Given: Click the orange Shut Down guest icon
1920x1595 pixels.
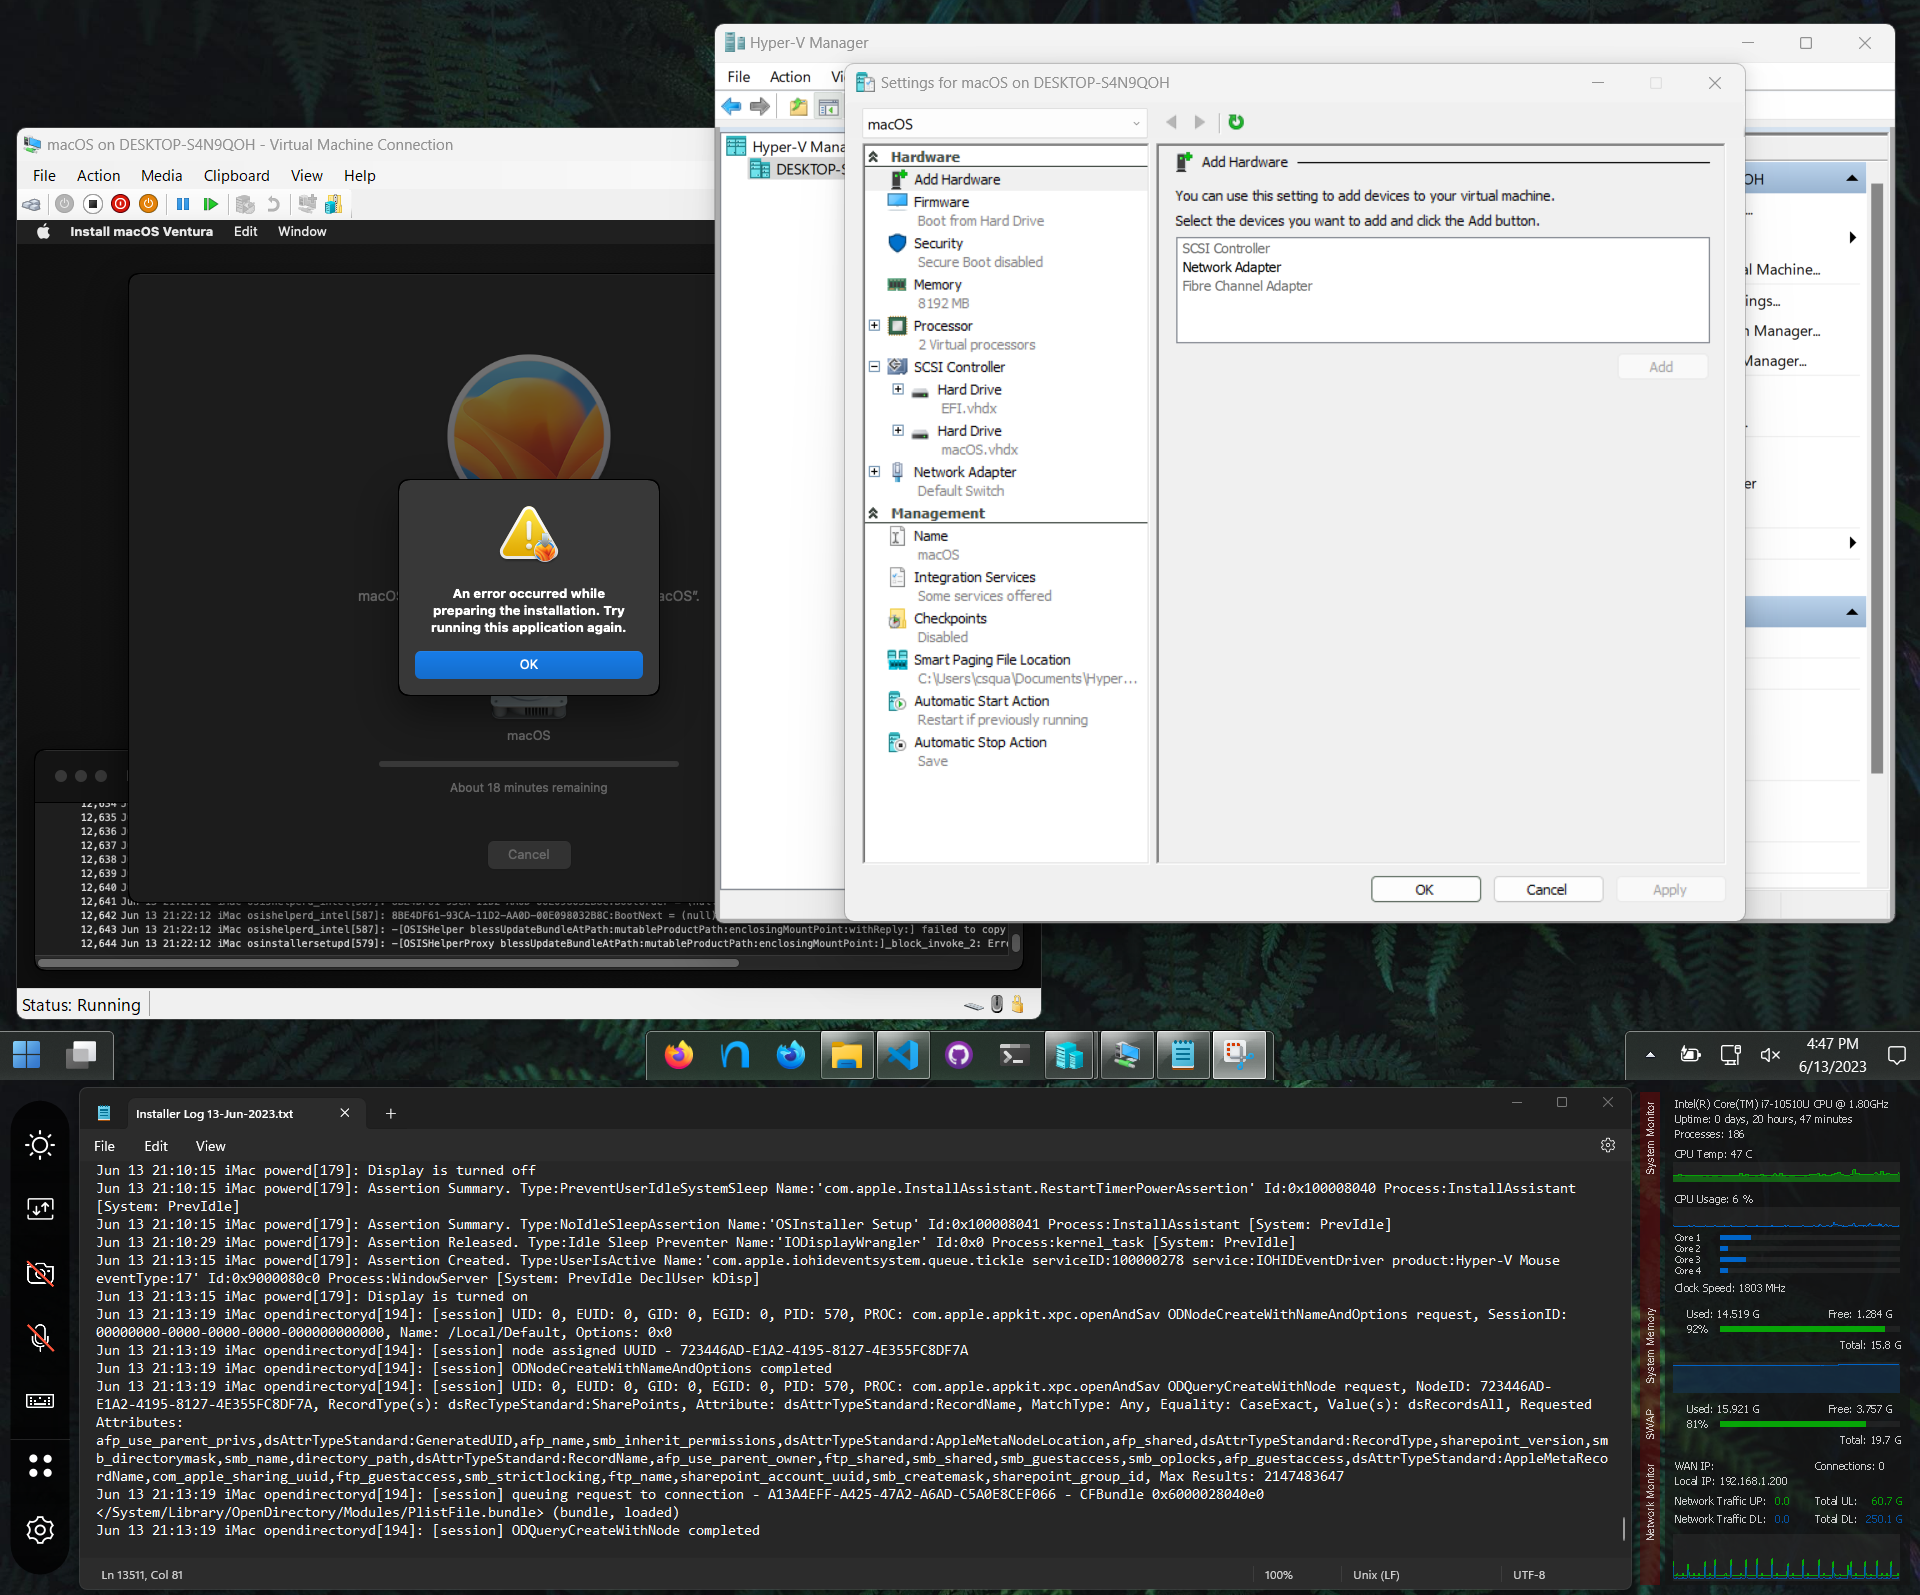Looking at the screenshot, I should pos(149,204).
